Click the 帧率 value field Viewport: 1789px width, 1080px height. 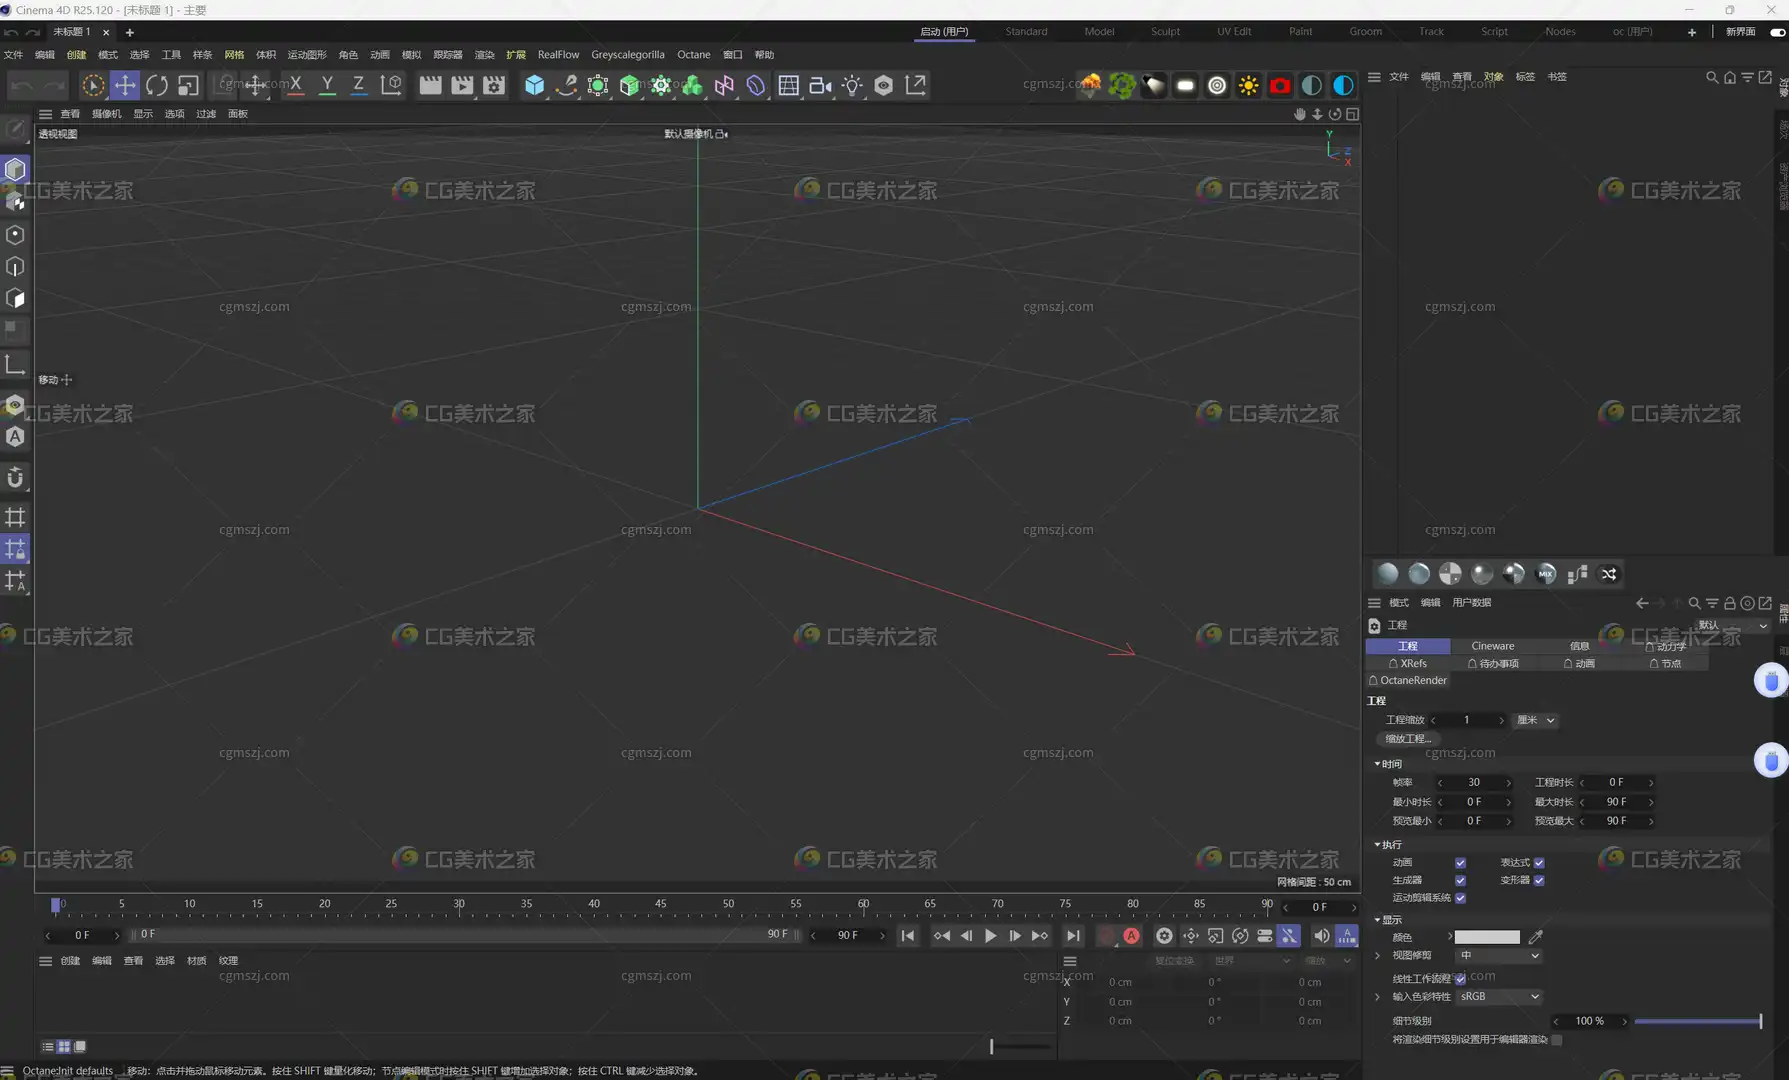1474,783
